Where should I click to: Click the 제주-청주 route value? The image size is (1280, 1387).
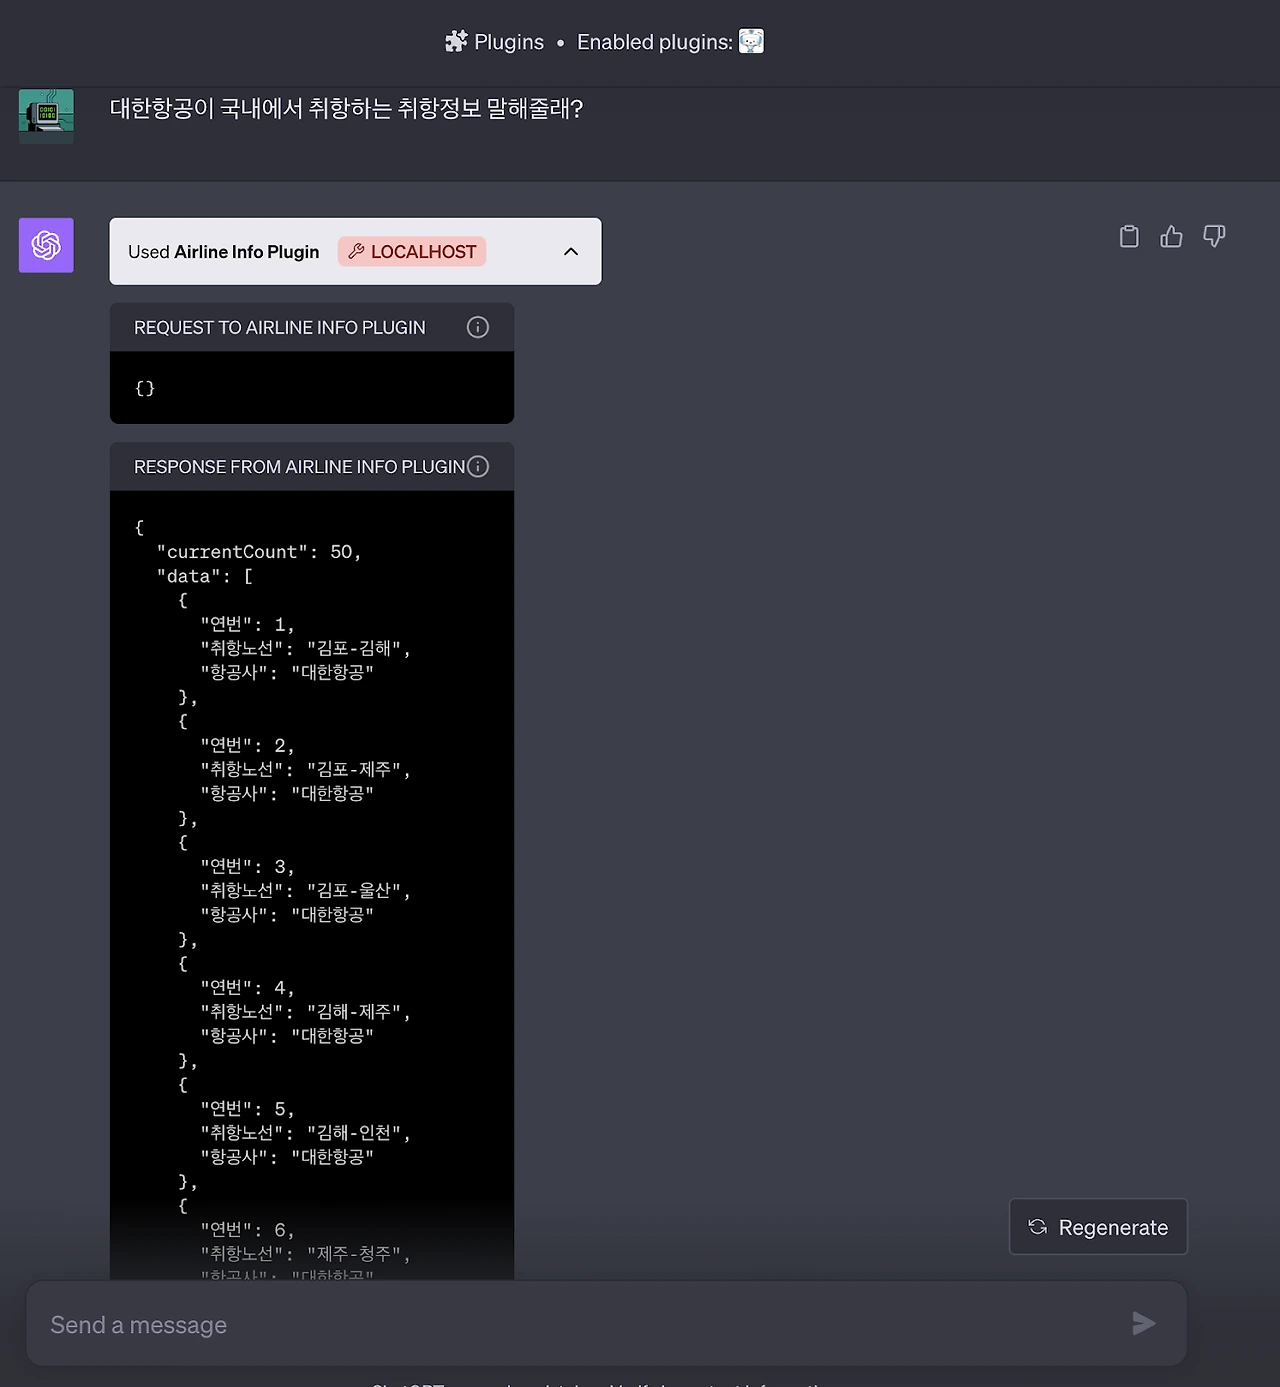tap(354, 1254)
